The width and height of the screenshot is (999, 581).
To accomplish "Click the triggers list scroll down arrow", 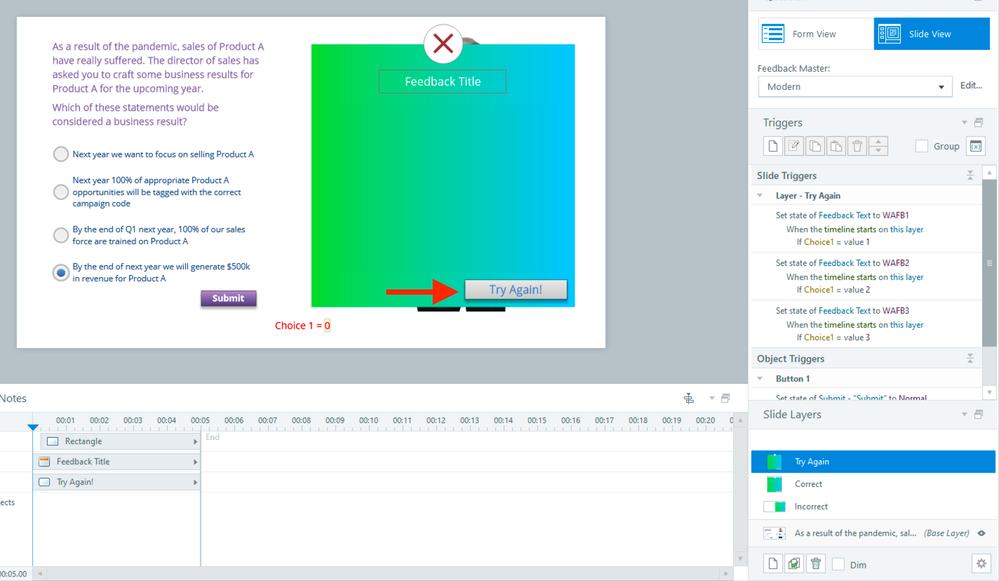I will pyautogui.click(x=989, y=392).
